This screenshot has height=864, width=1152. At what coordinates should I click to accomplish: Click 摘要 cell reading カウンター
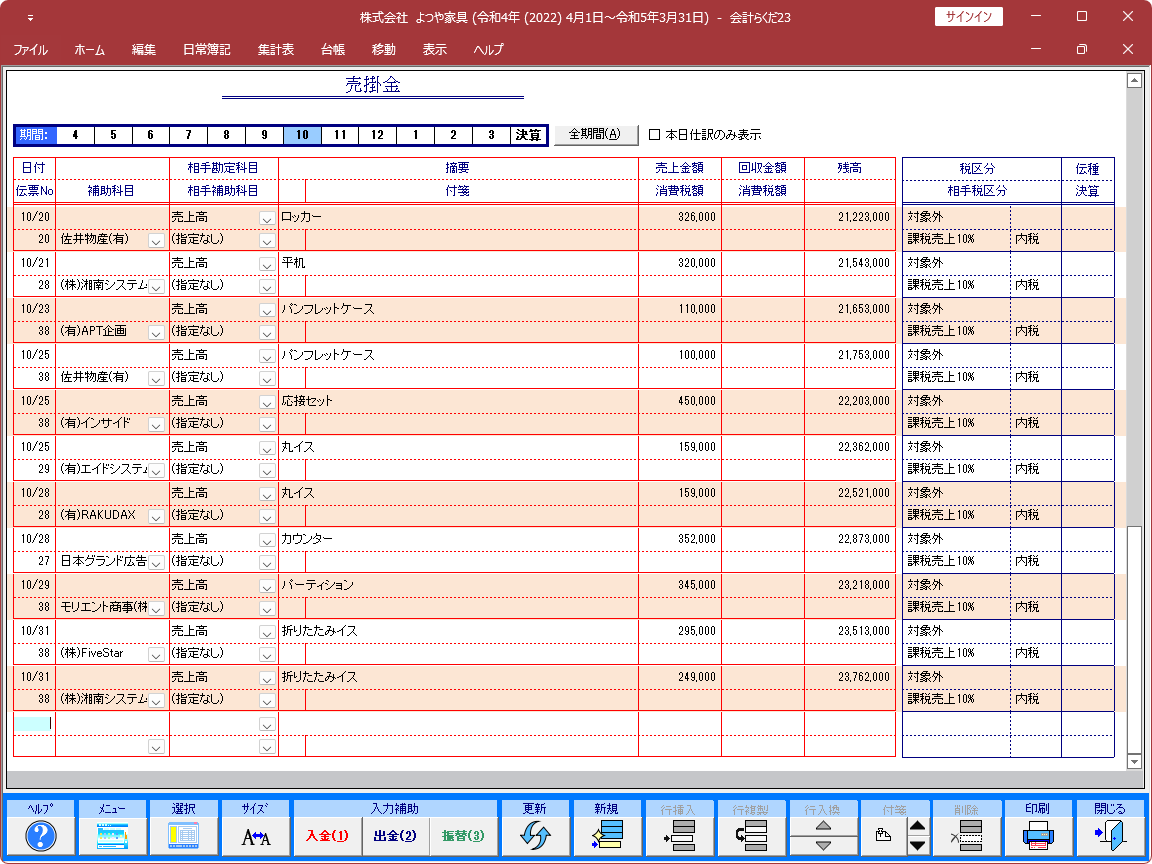[x=458, y=540]
